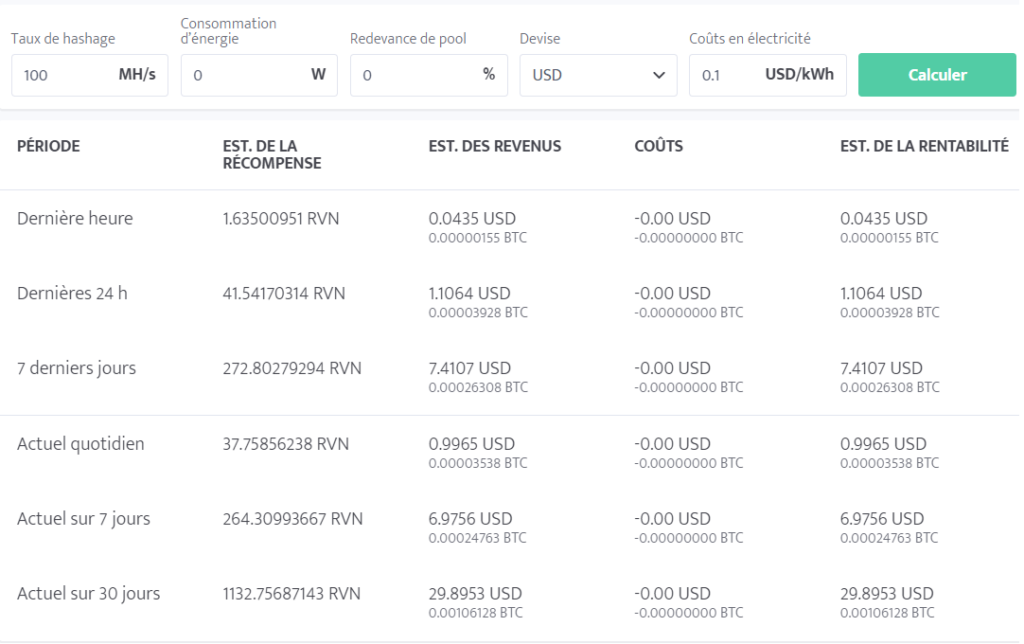The image size is (1024, 644).
Task: Click the COÛTS column header
Action: click(658, 146)
